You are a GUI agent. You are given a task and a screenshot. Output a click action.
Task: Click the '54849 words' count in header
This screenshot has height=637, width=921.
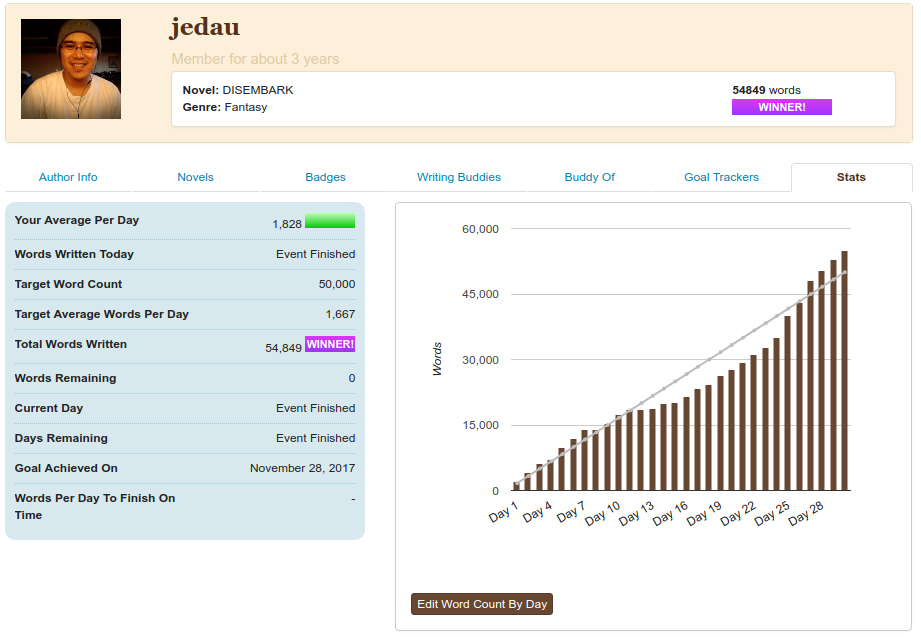tap(767, 90)
